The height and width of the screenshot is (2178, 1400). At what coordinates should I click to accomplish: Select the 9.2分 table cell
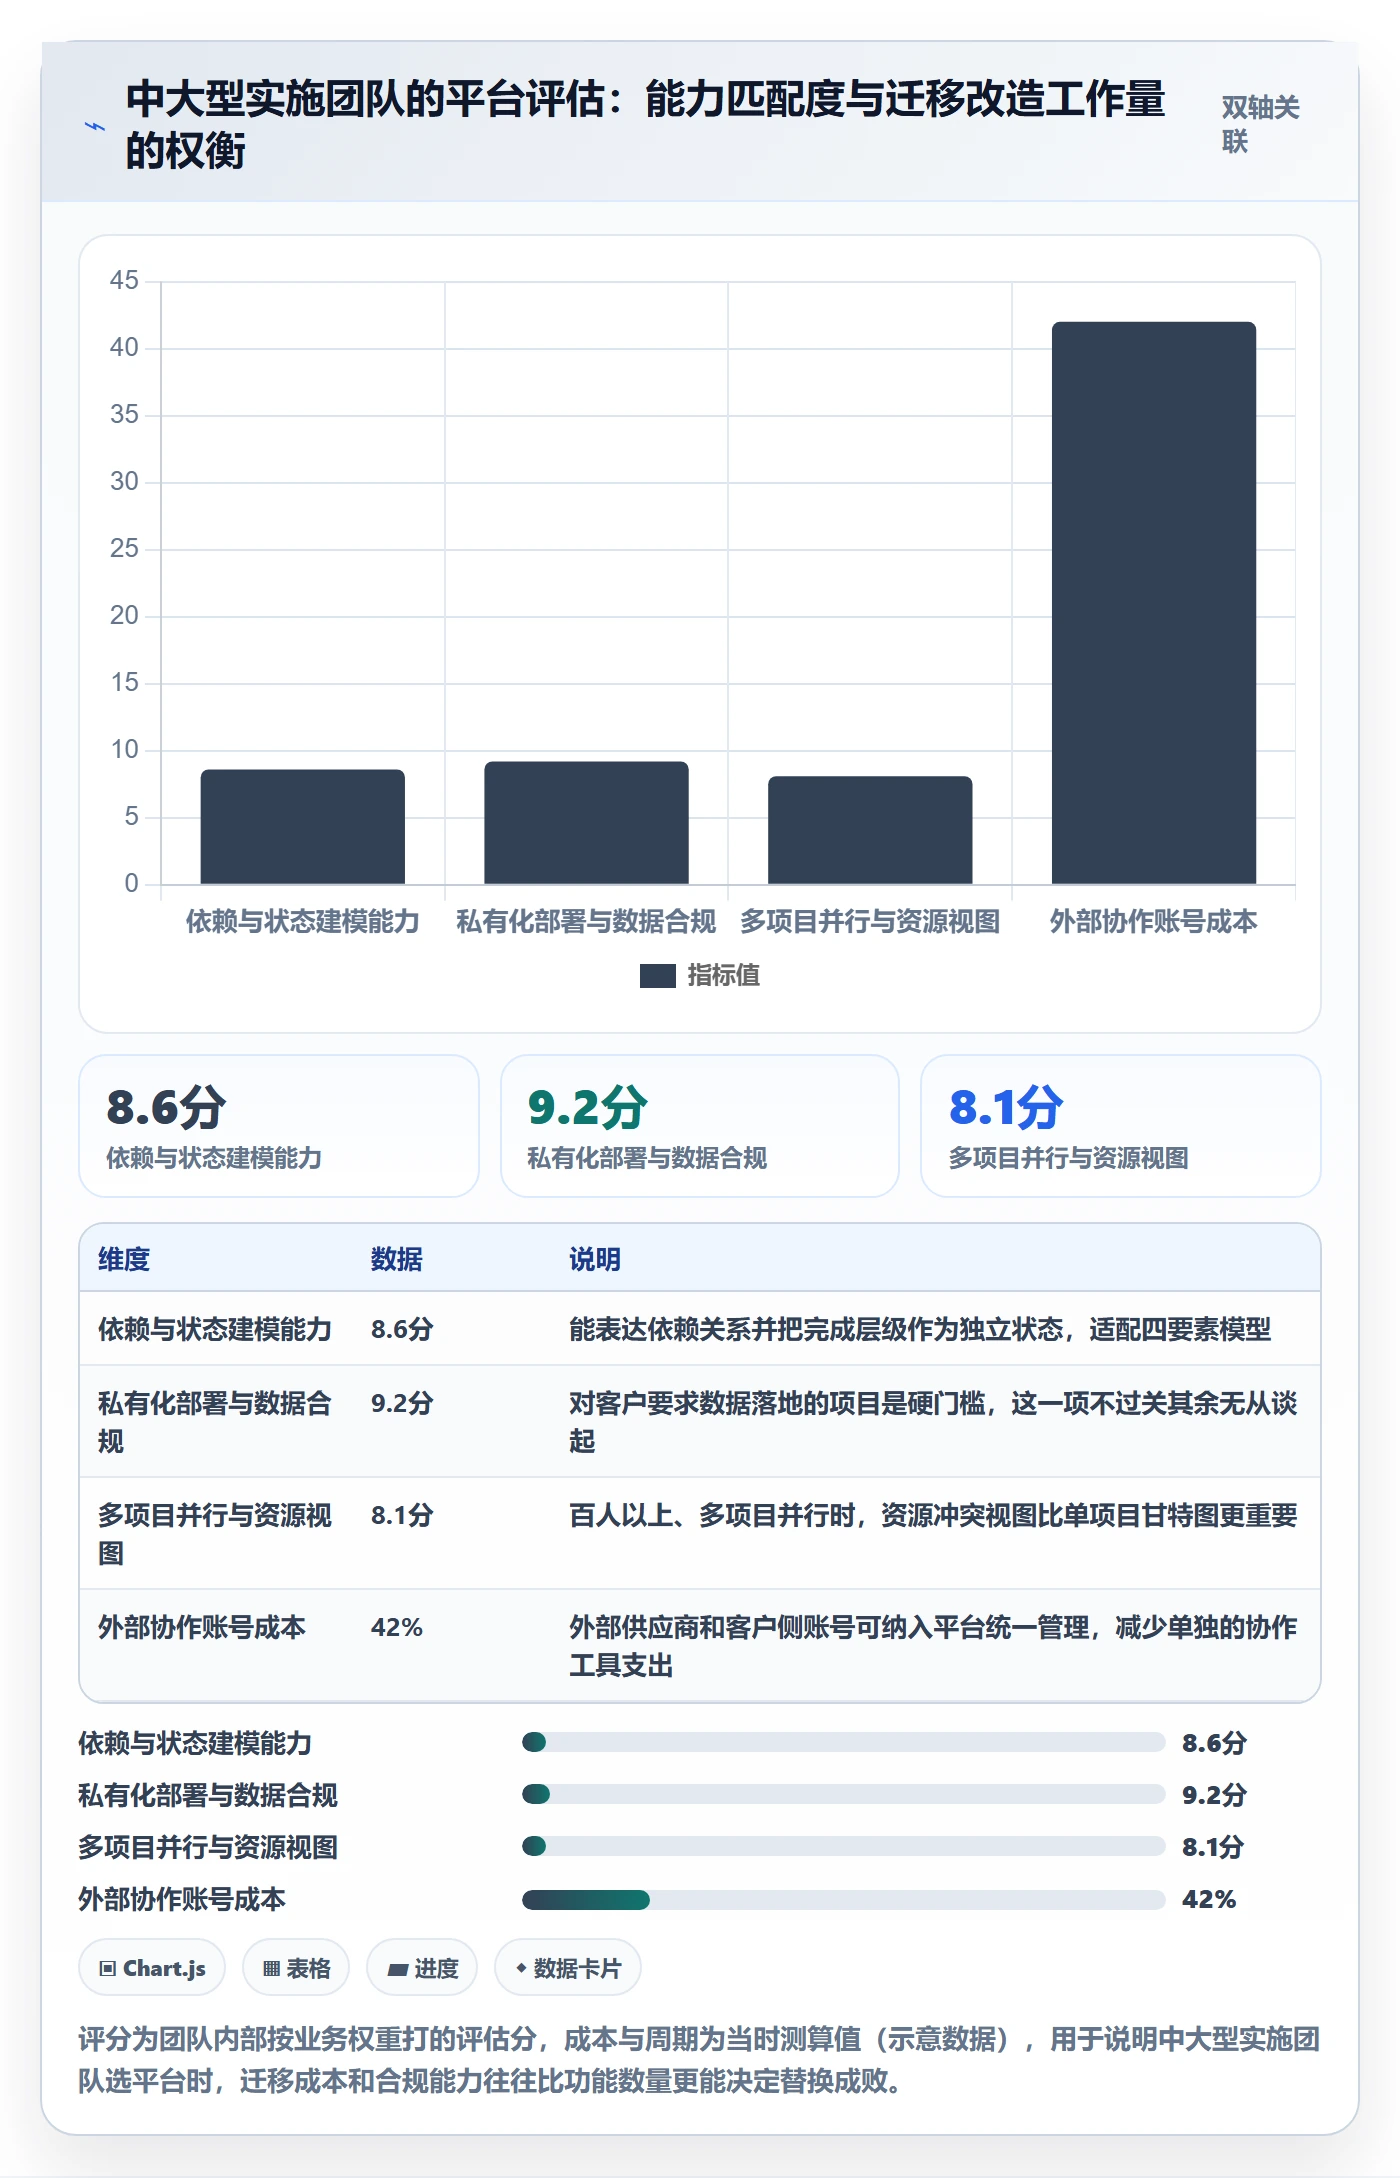(402, 1403)
